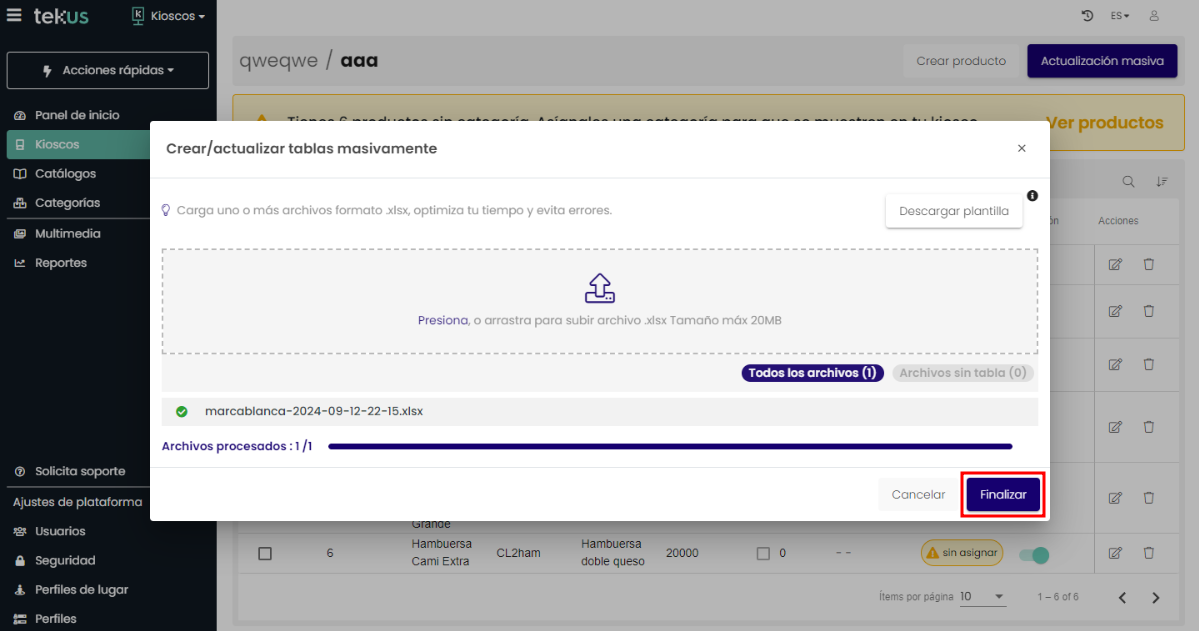Open Multimedia in the sidebar
This screenshot has height=631, width=1199.
coord(67,233)
